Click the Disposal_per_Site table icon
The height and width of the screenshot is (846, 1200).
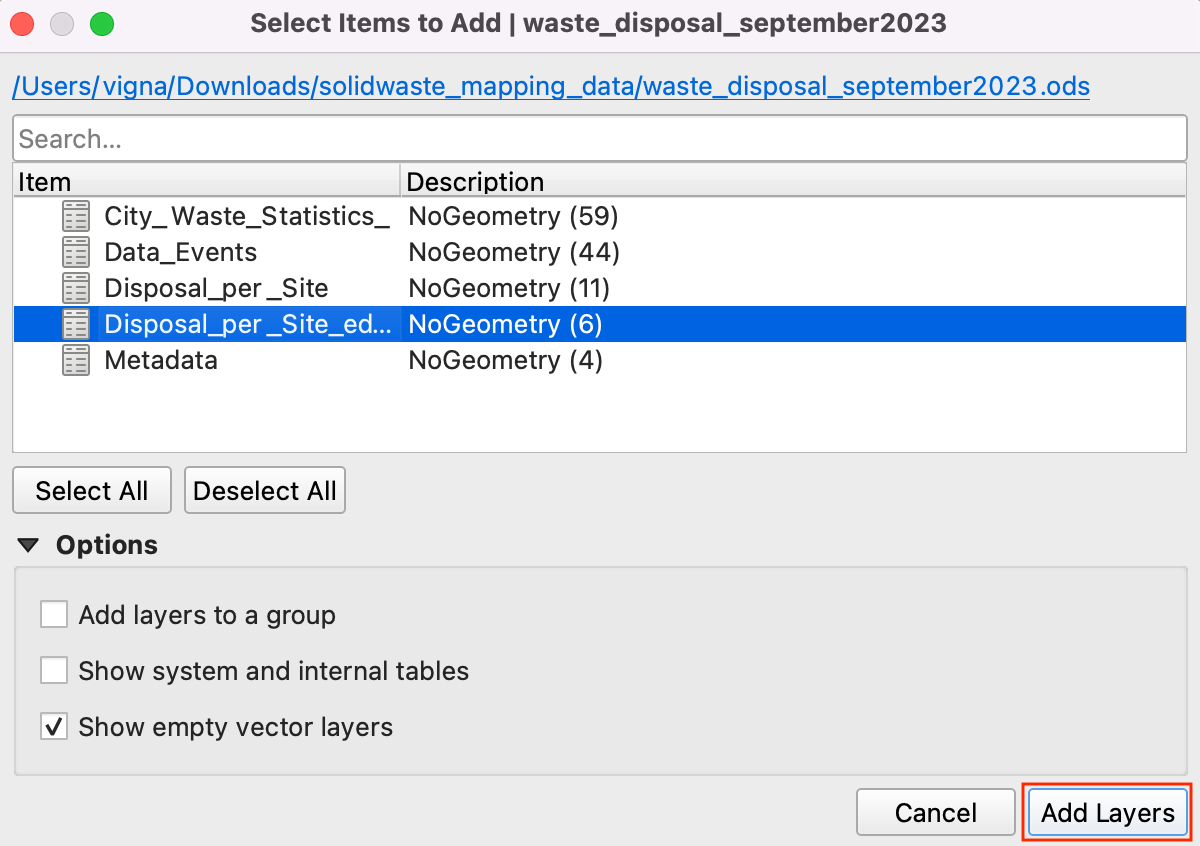click(x=76, y=288)
